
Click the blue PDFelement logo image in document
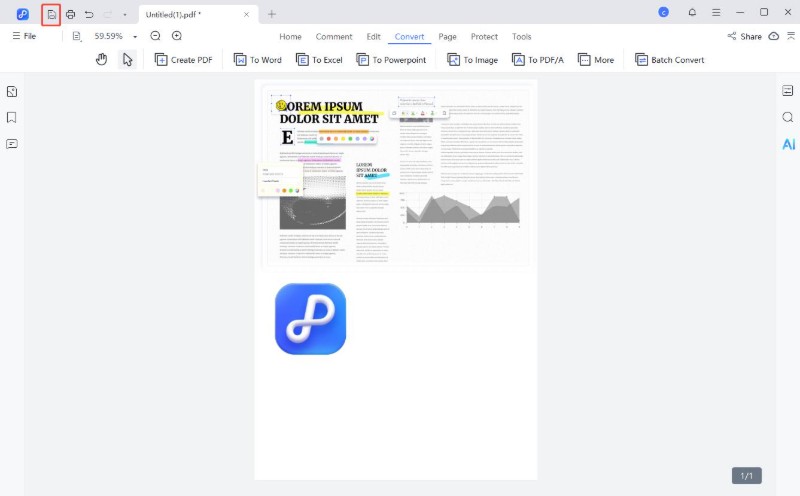(x=310, y=319)
